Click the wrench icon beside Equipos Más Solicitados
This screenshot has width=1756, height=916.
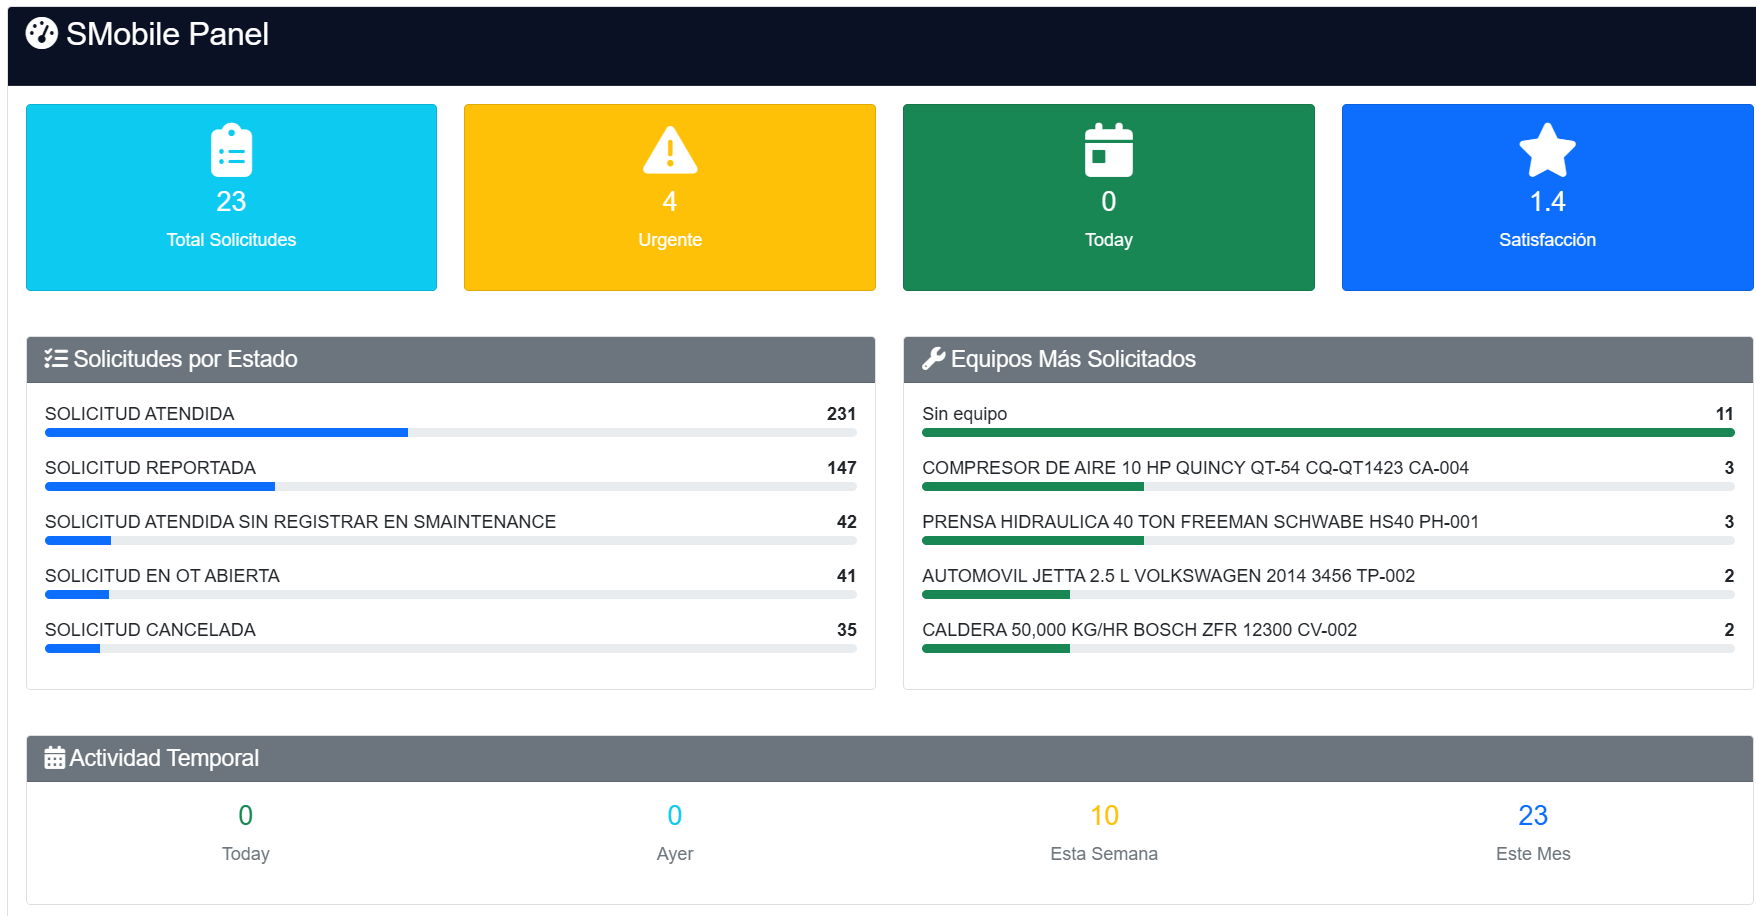[x=934, y=358]
